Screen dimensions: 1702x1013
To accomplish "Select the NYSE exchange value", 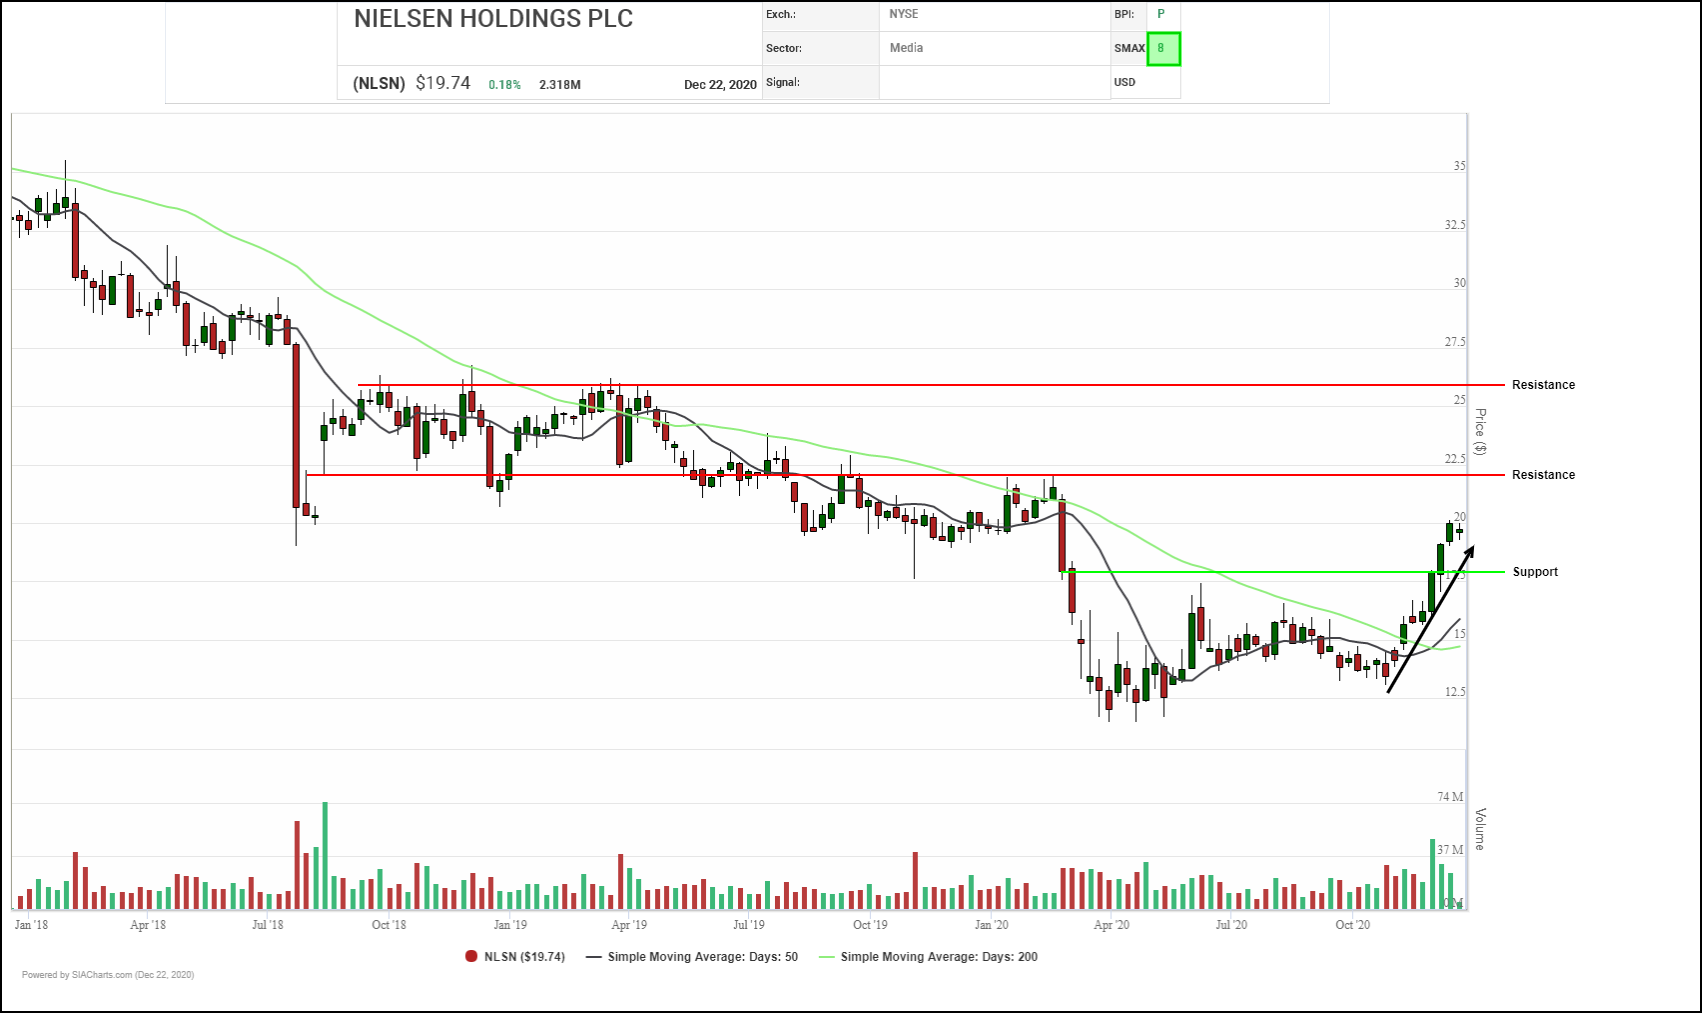I will (x=903, y=15).
